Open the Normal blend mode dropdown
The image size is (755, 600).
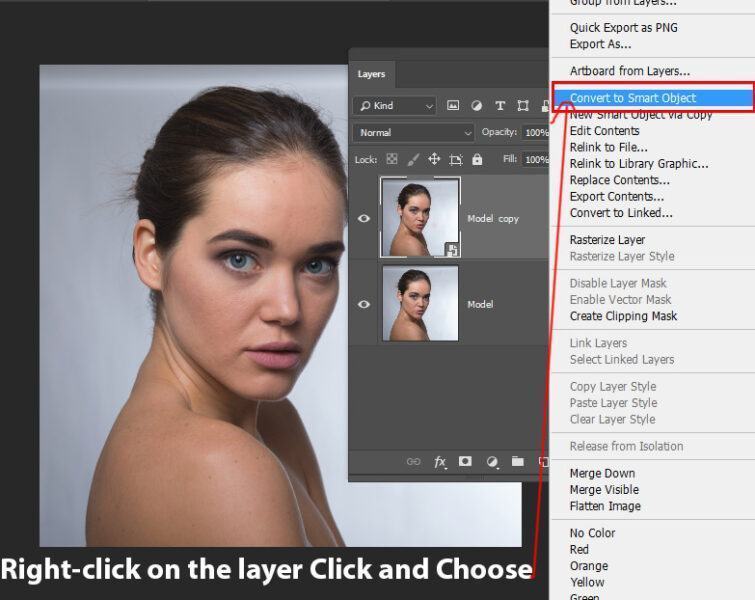tap(414, 132)
